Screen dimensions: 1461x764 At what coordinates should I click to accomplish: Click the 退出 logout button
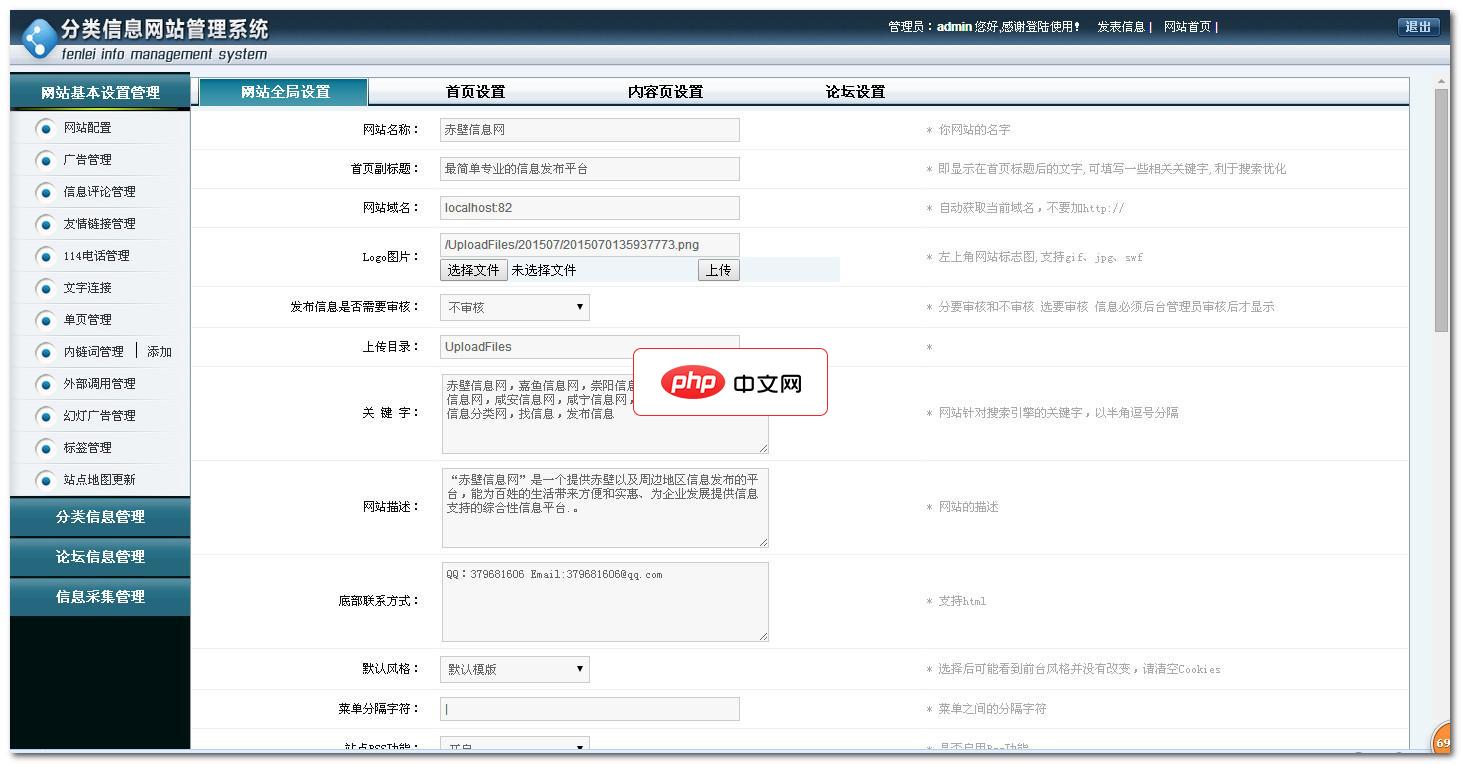[1418, 27]
